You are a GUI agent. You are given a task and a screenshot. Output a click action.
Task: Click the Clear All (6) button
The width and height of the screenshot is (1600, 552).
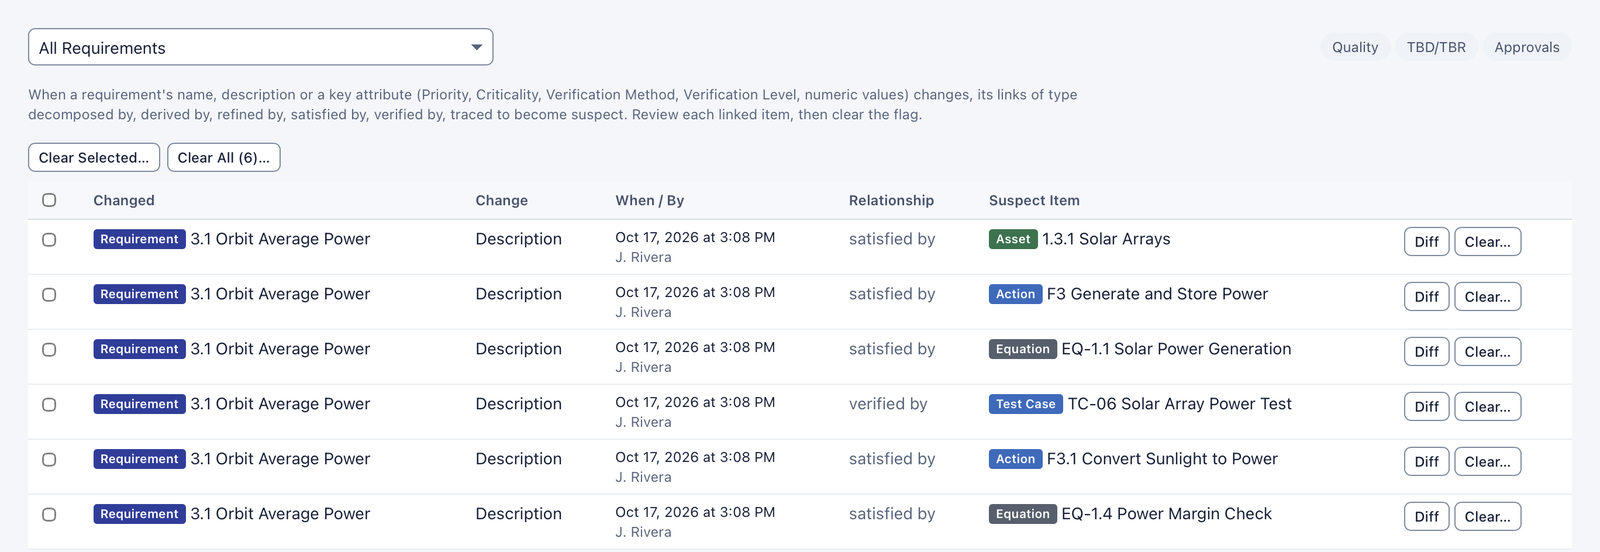tap(224, 157)
